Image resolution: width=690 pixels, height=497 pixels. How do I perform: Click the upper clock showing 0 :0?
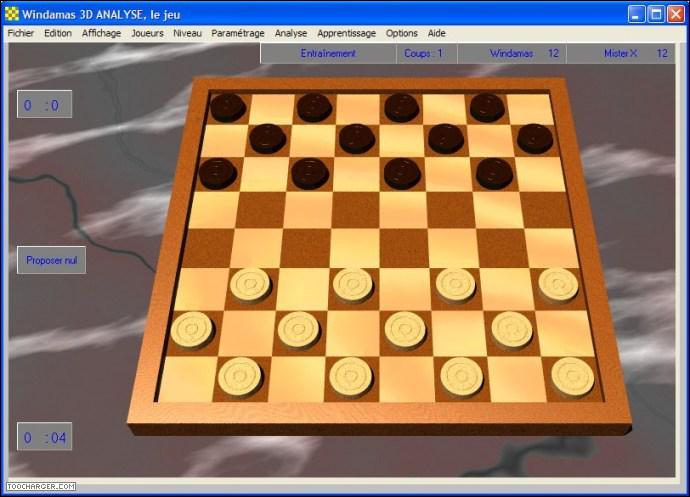[44, 104]
